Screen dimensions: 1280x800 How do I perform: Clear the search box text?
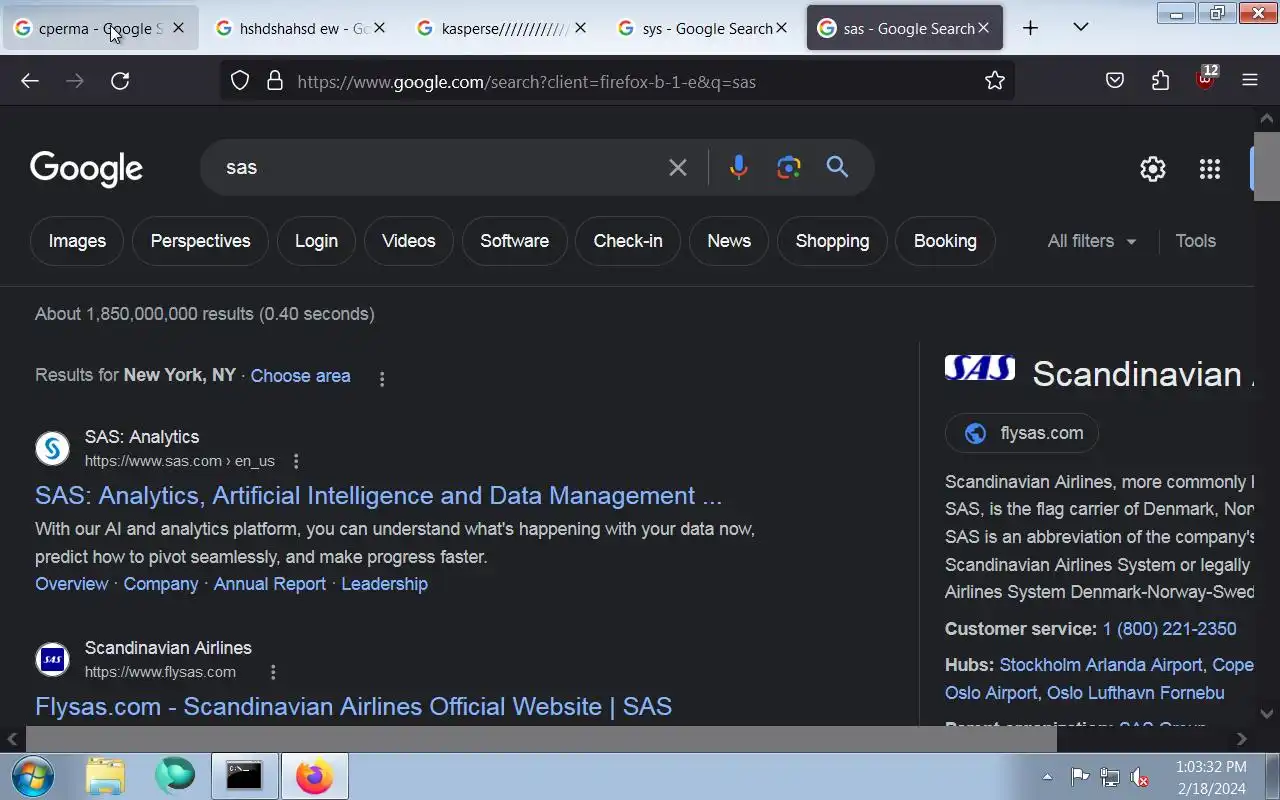pyautogui.click(x=678, y=168)
